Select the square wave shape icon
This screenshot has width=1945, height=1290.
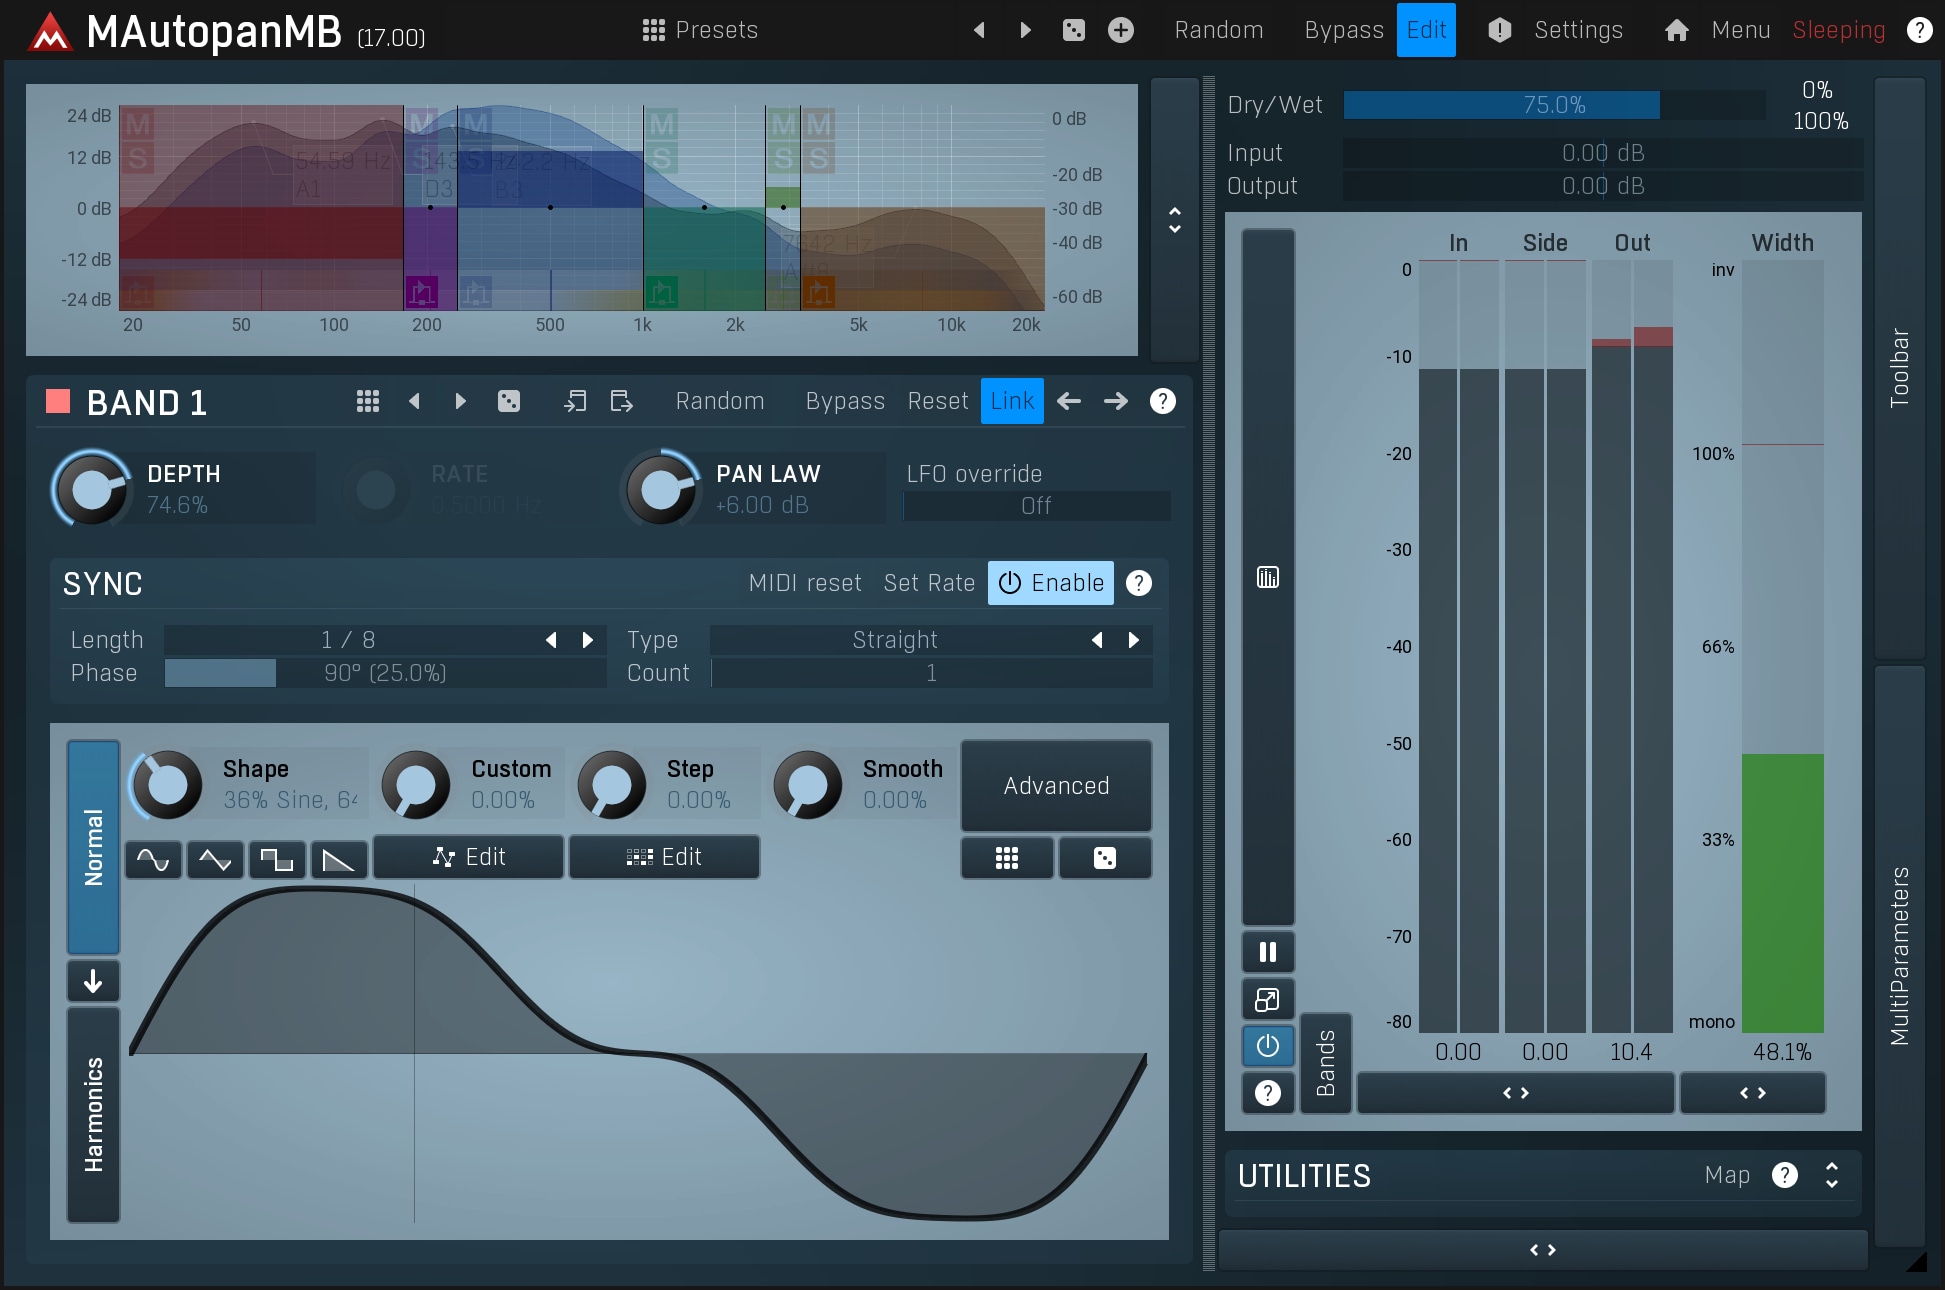coord(276,859)
